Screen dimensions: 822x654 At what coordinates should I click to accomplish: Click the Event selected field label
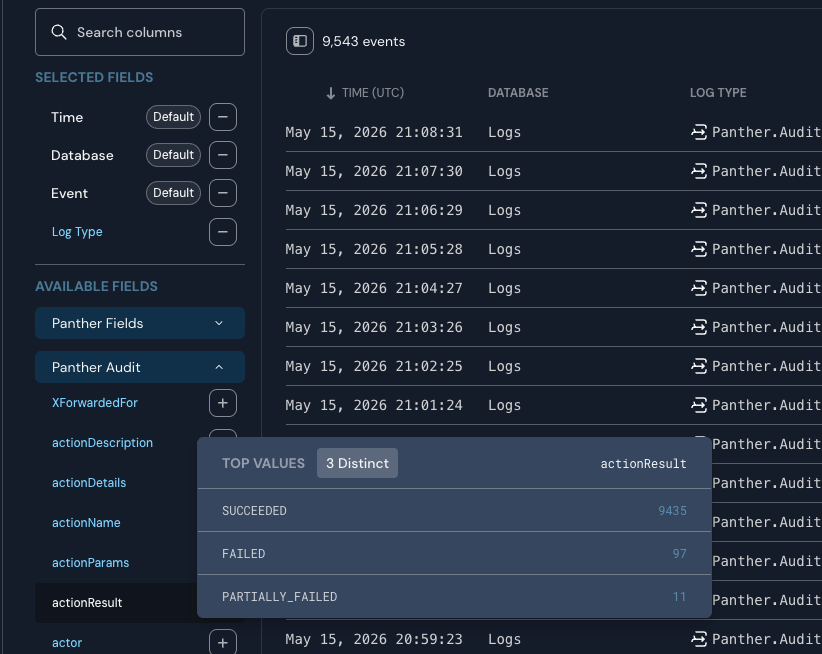69,193
